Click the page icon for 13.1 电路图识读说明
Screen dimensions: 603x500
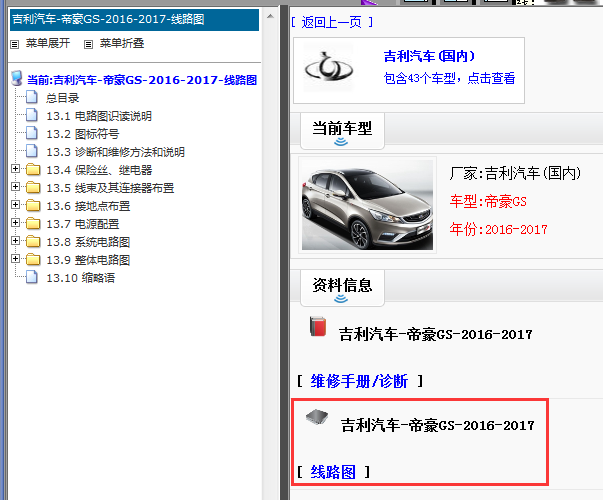(x=32, y=115)
